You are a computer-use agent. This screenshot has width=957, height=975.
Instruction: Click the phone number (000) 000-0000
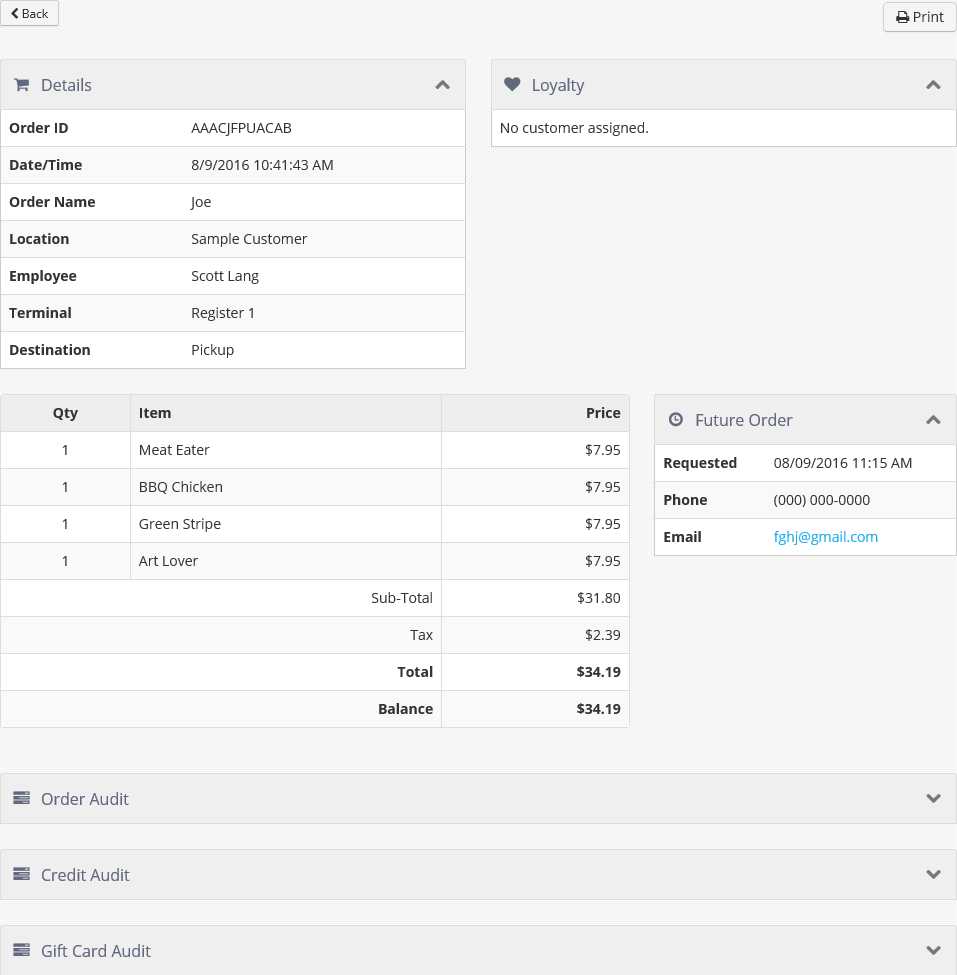(x=821, y=500)
